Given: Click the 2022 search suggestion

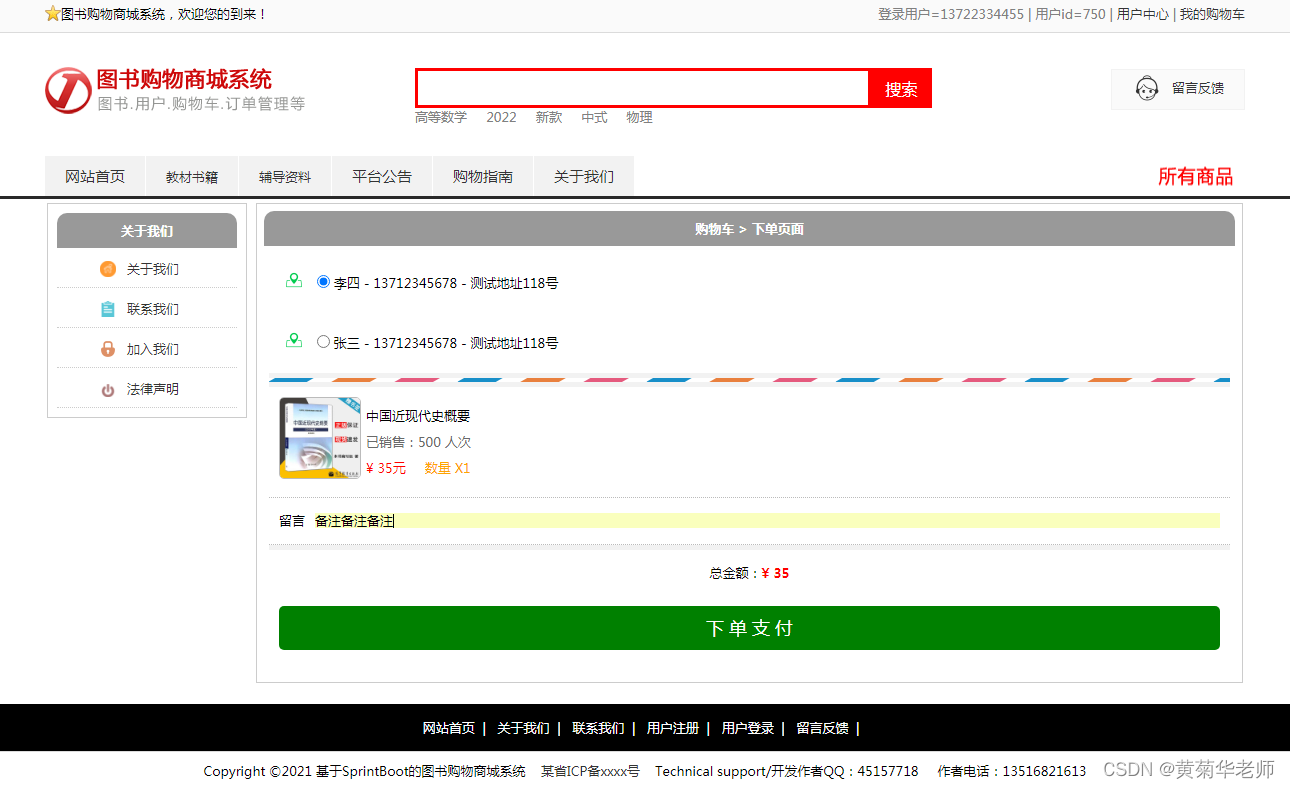Looking at the screenshot, I should pos(502,117).
